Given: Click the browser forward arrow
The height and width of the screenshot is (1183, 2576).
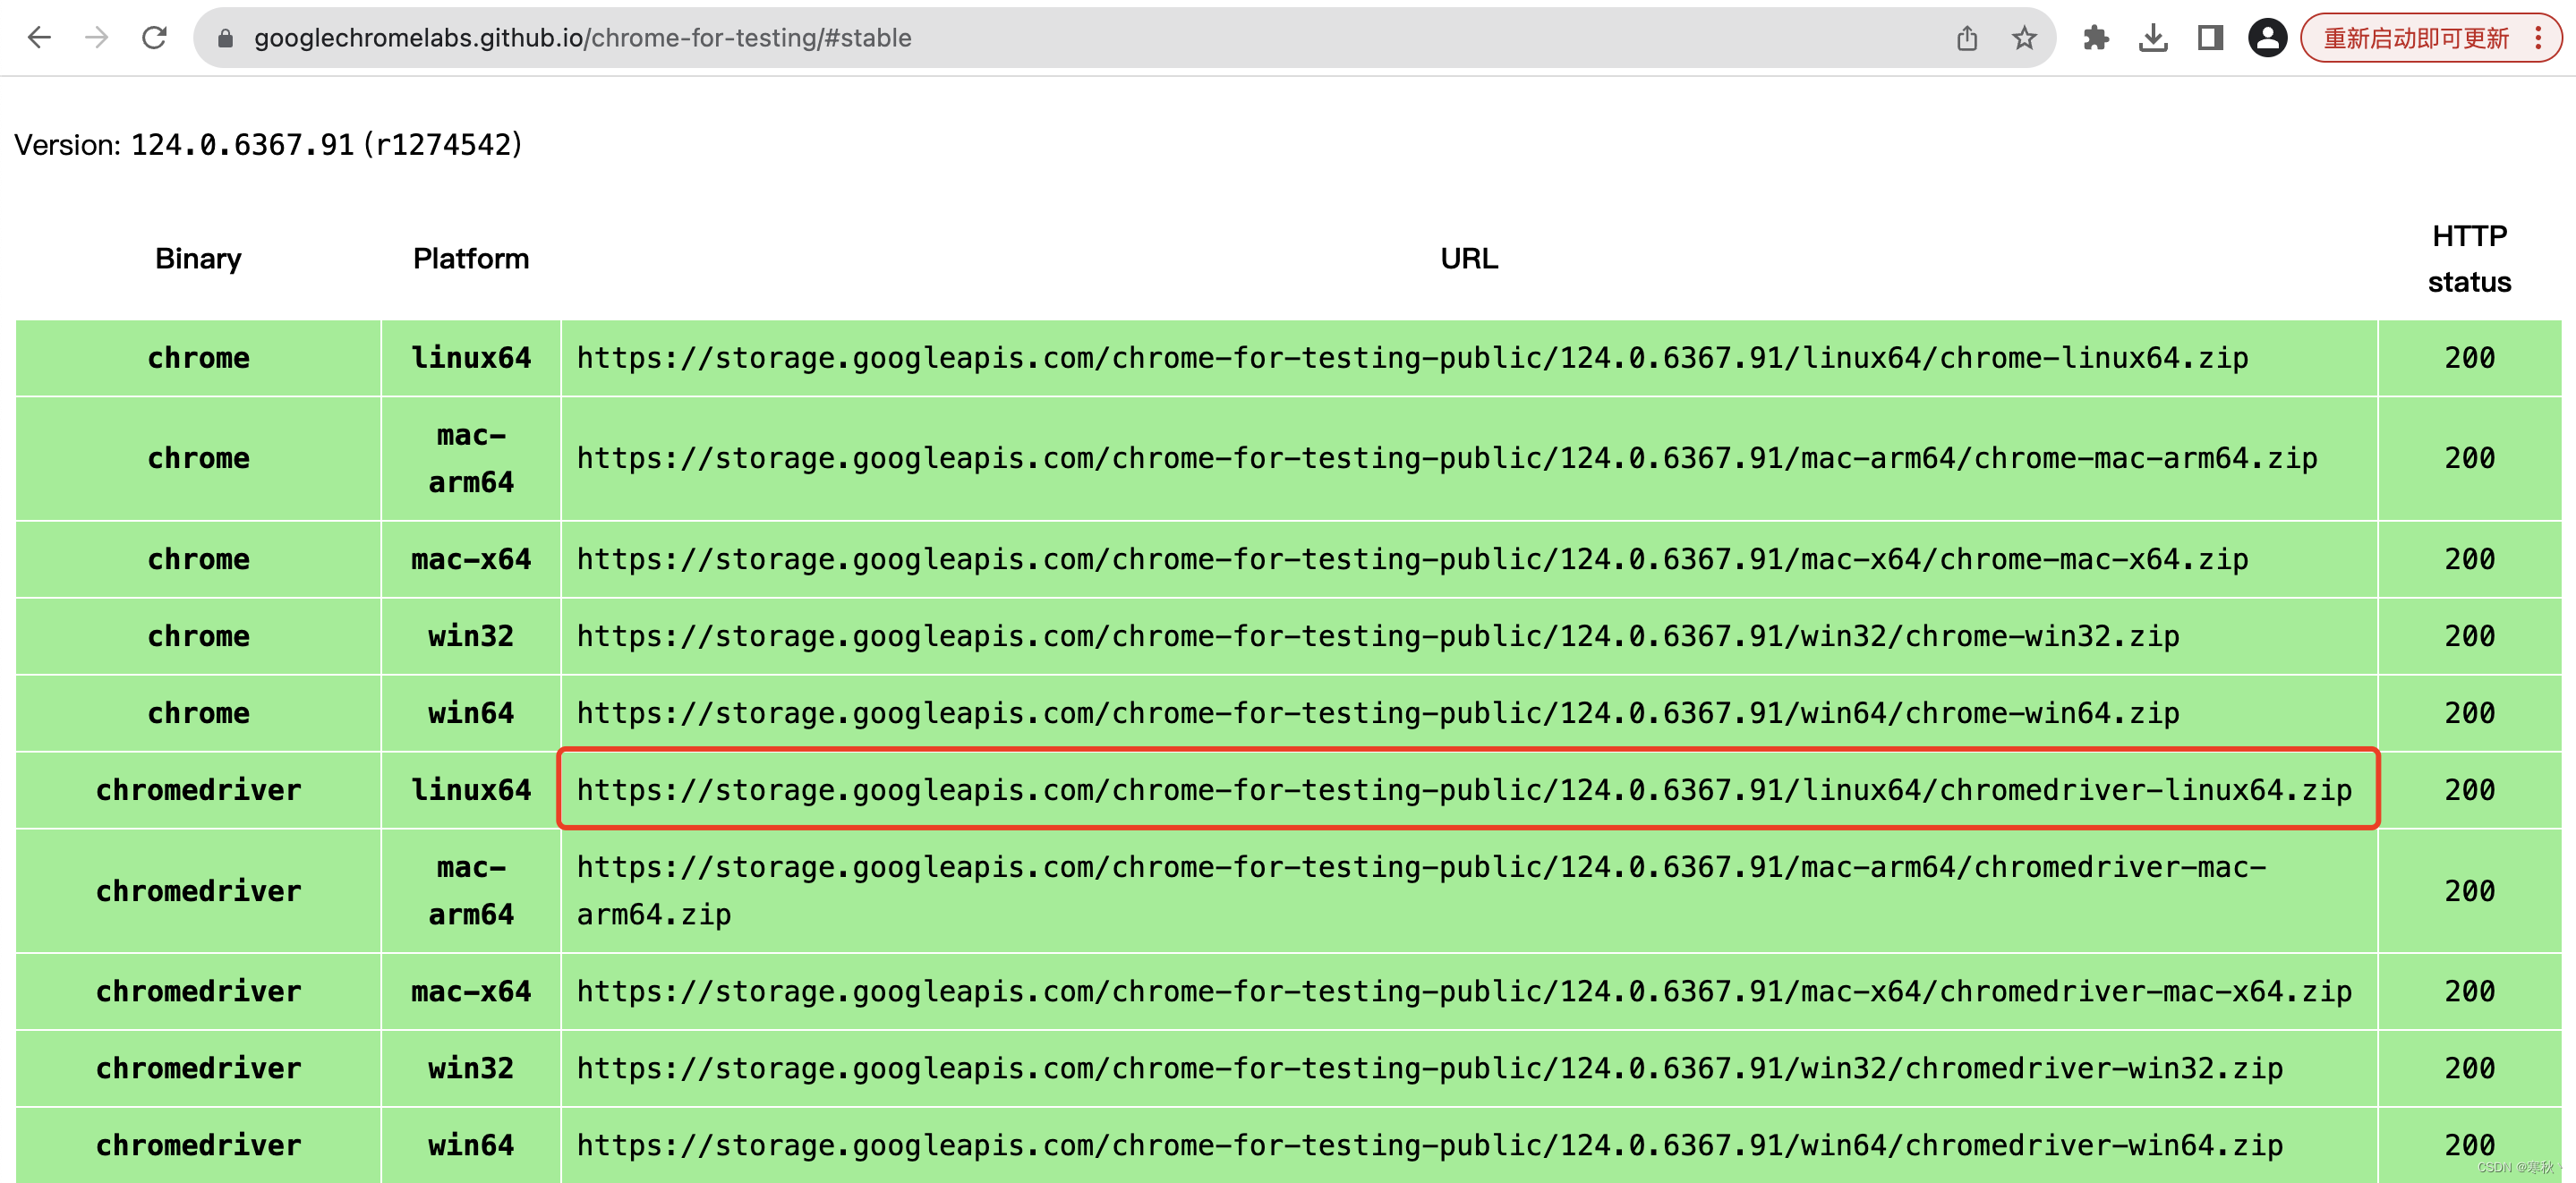Looking at the screenshot, I should [97, 38].
